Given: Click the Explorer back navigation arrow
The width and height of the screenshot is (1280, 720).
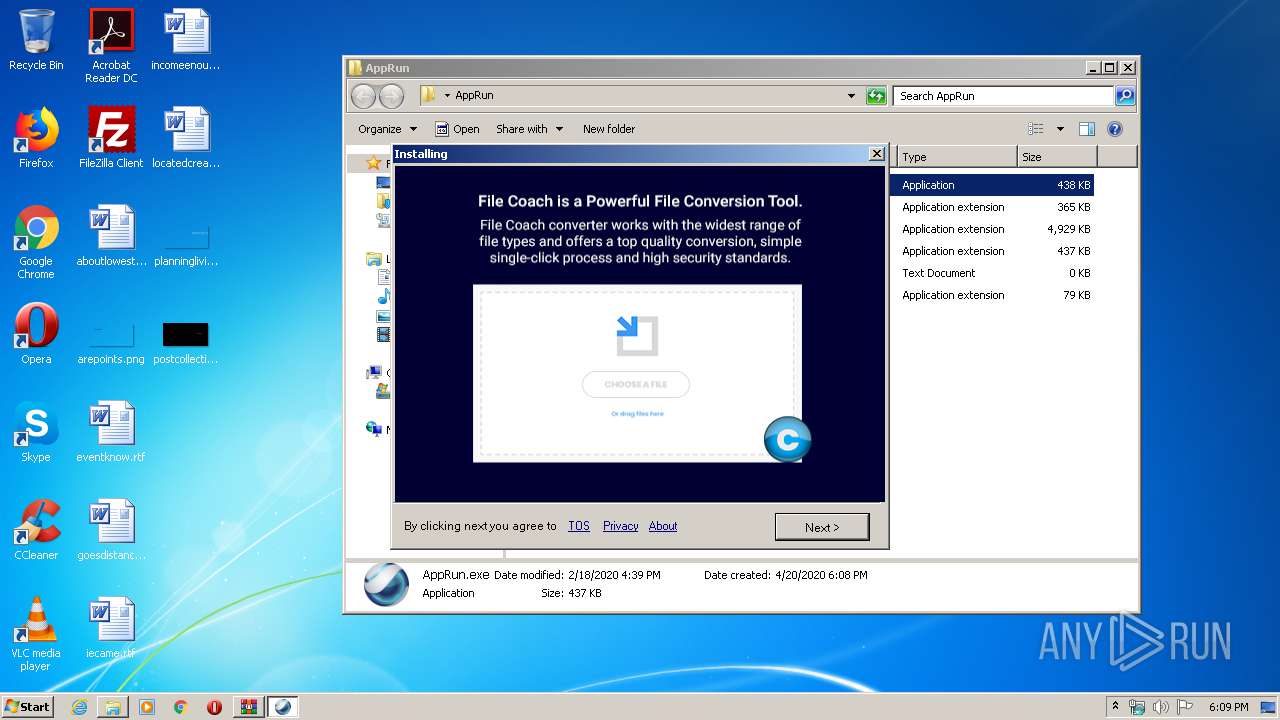Looking at the screenshot, I should pos(363,96).
